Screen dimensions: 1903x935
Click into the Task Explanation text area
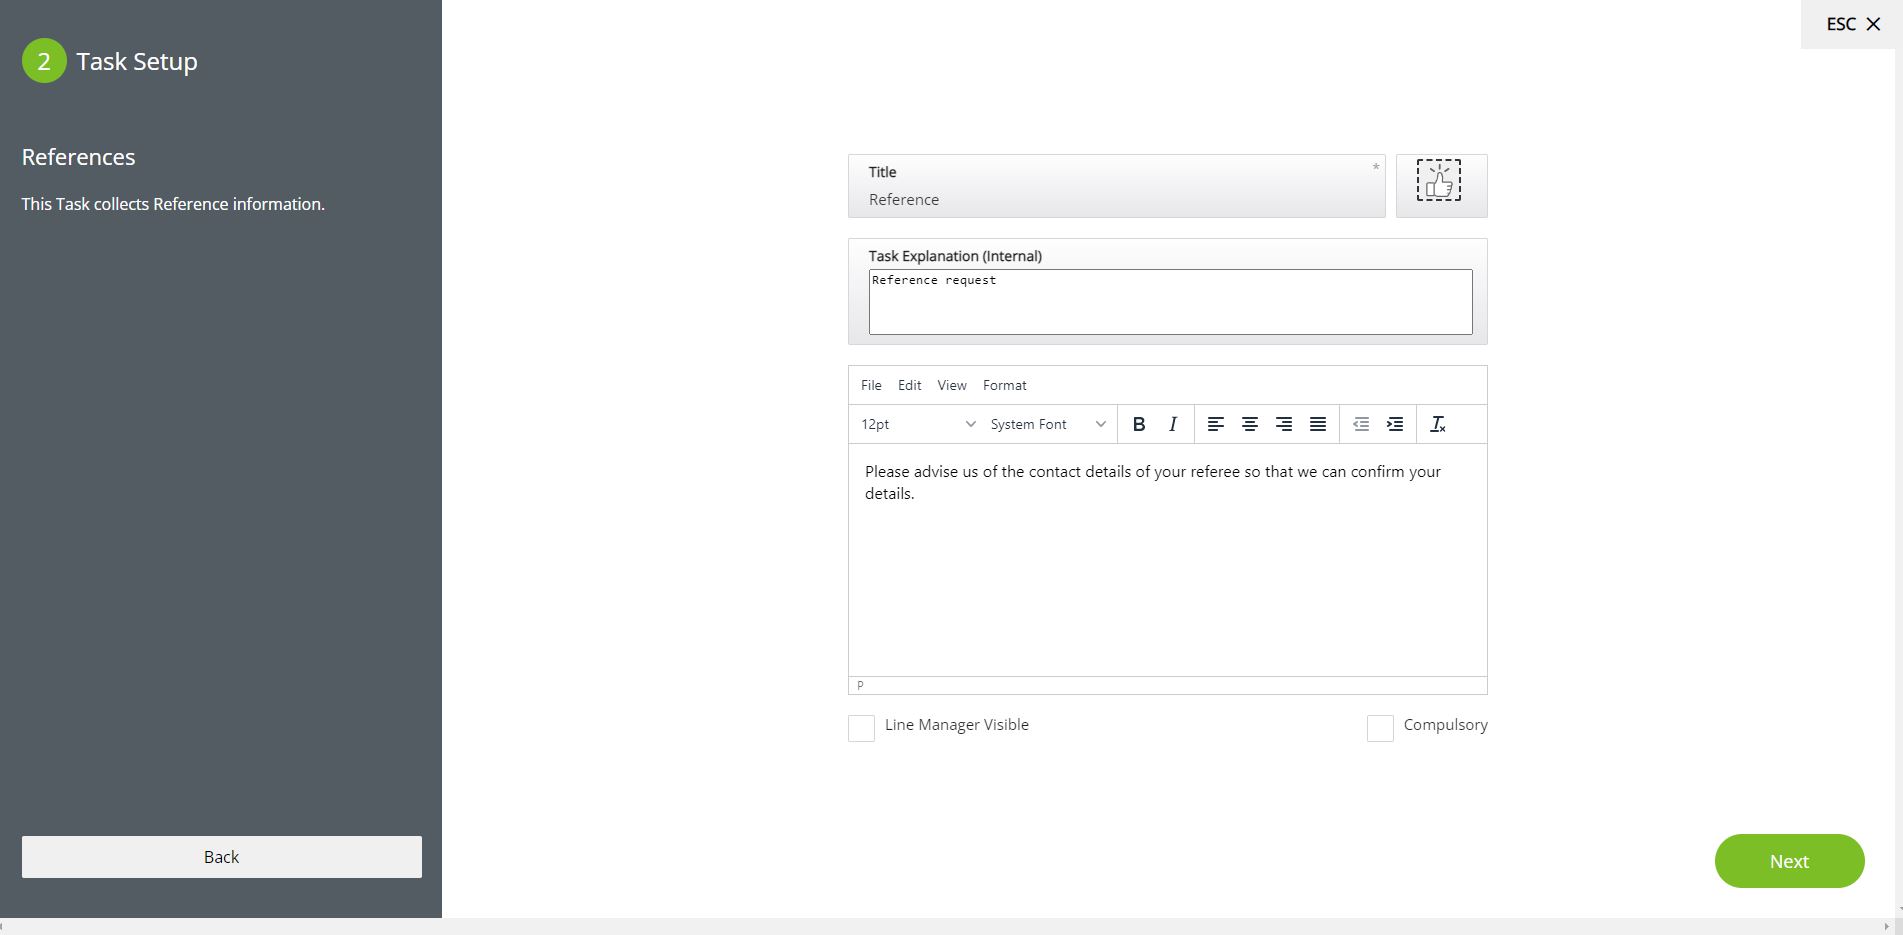(x=1170, y=302)
